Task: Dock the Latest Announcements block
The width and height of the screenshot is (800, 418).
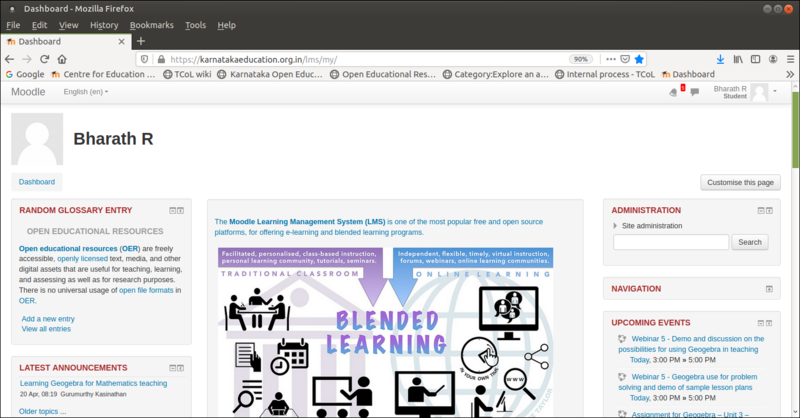Action: 181,368
